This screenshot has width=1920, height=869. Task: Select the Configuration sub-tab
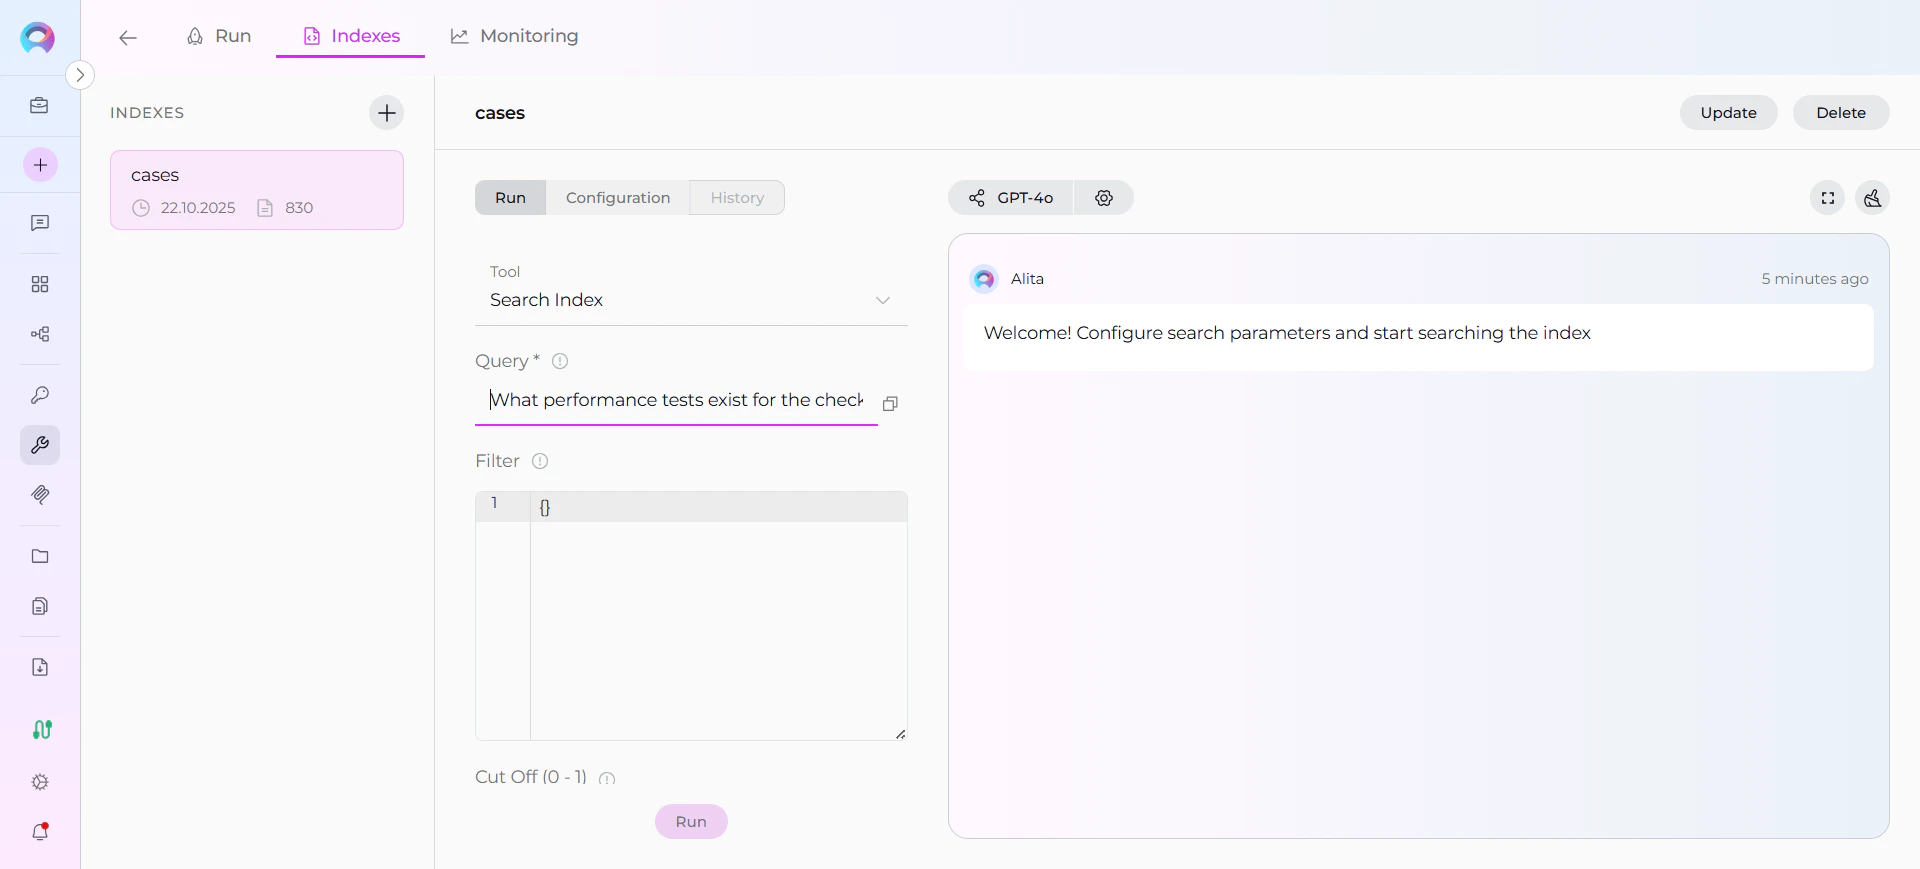[618, 198]
